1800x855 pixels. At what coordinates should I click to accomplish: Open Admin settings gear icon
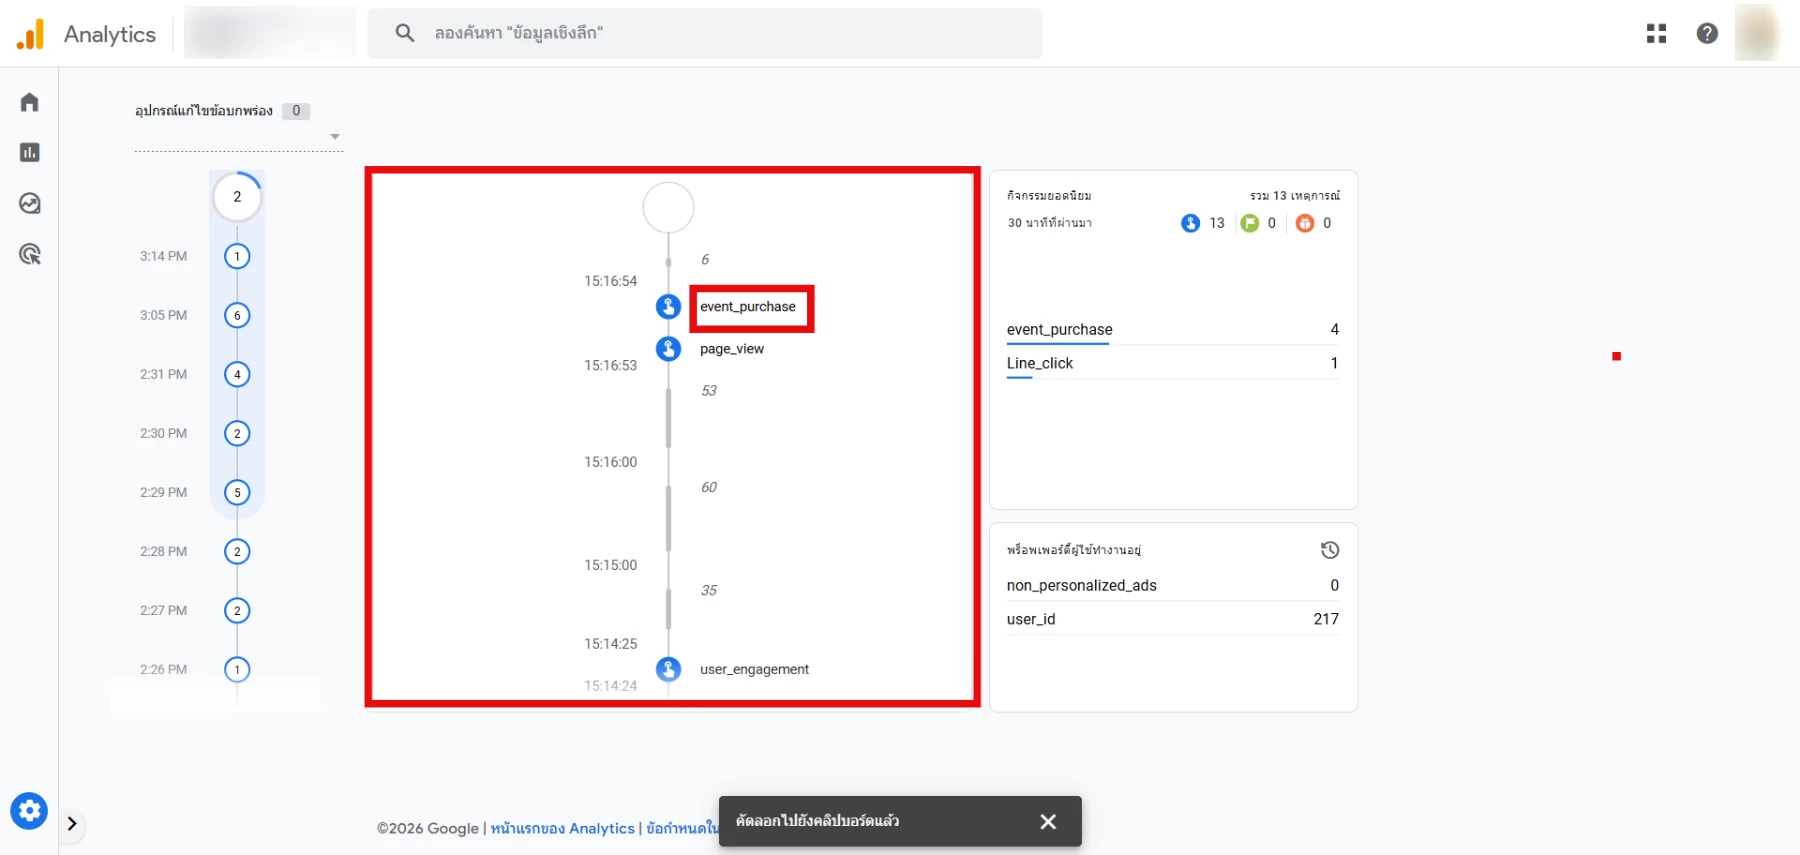click(x=29, y=810)
